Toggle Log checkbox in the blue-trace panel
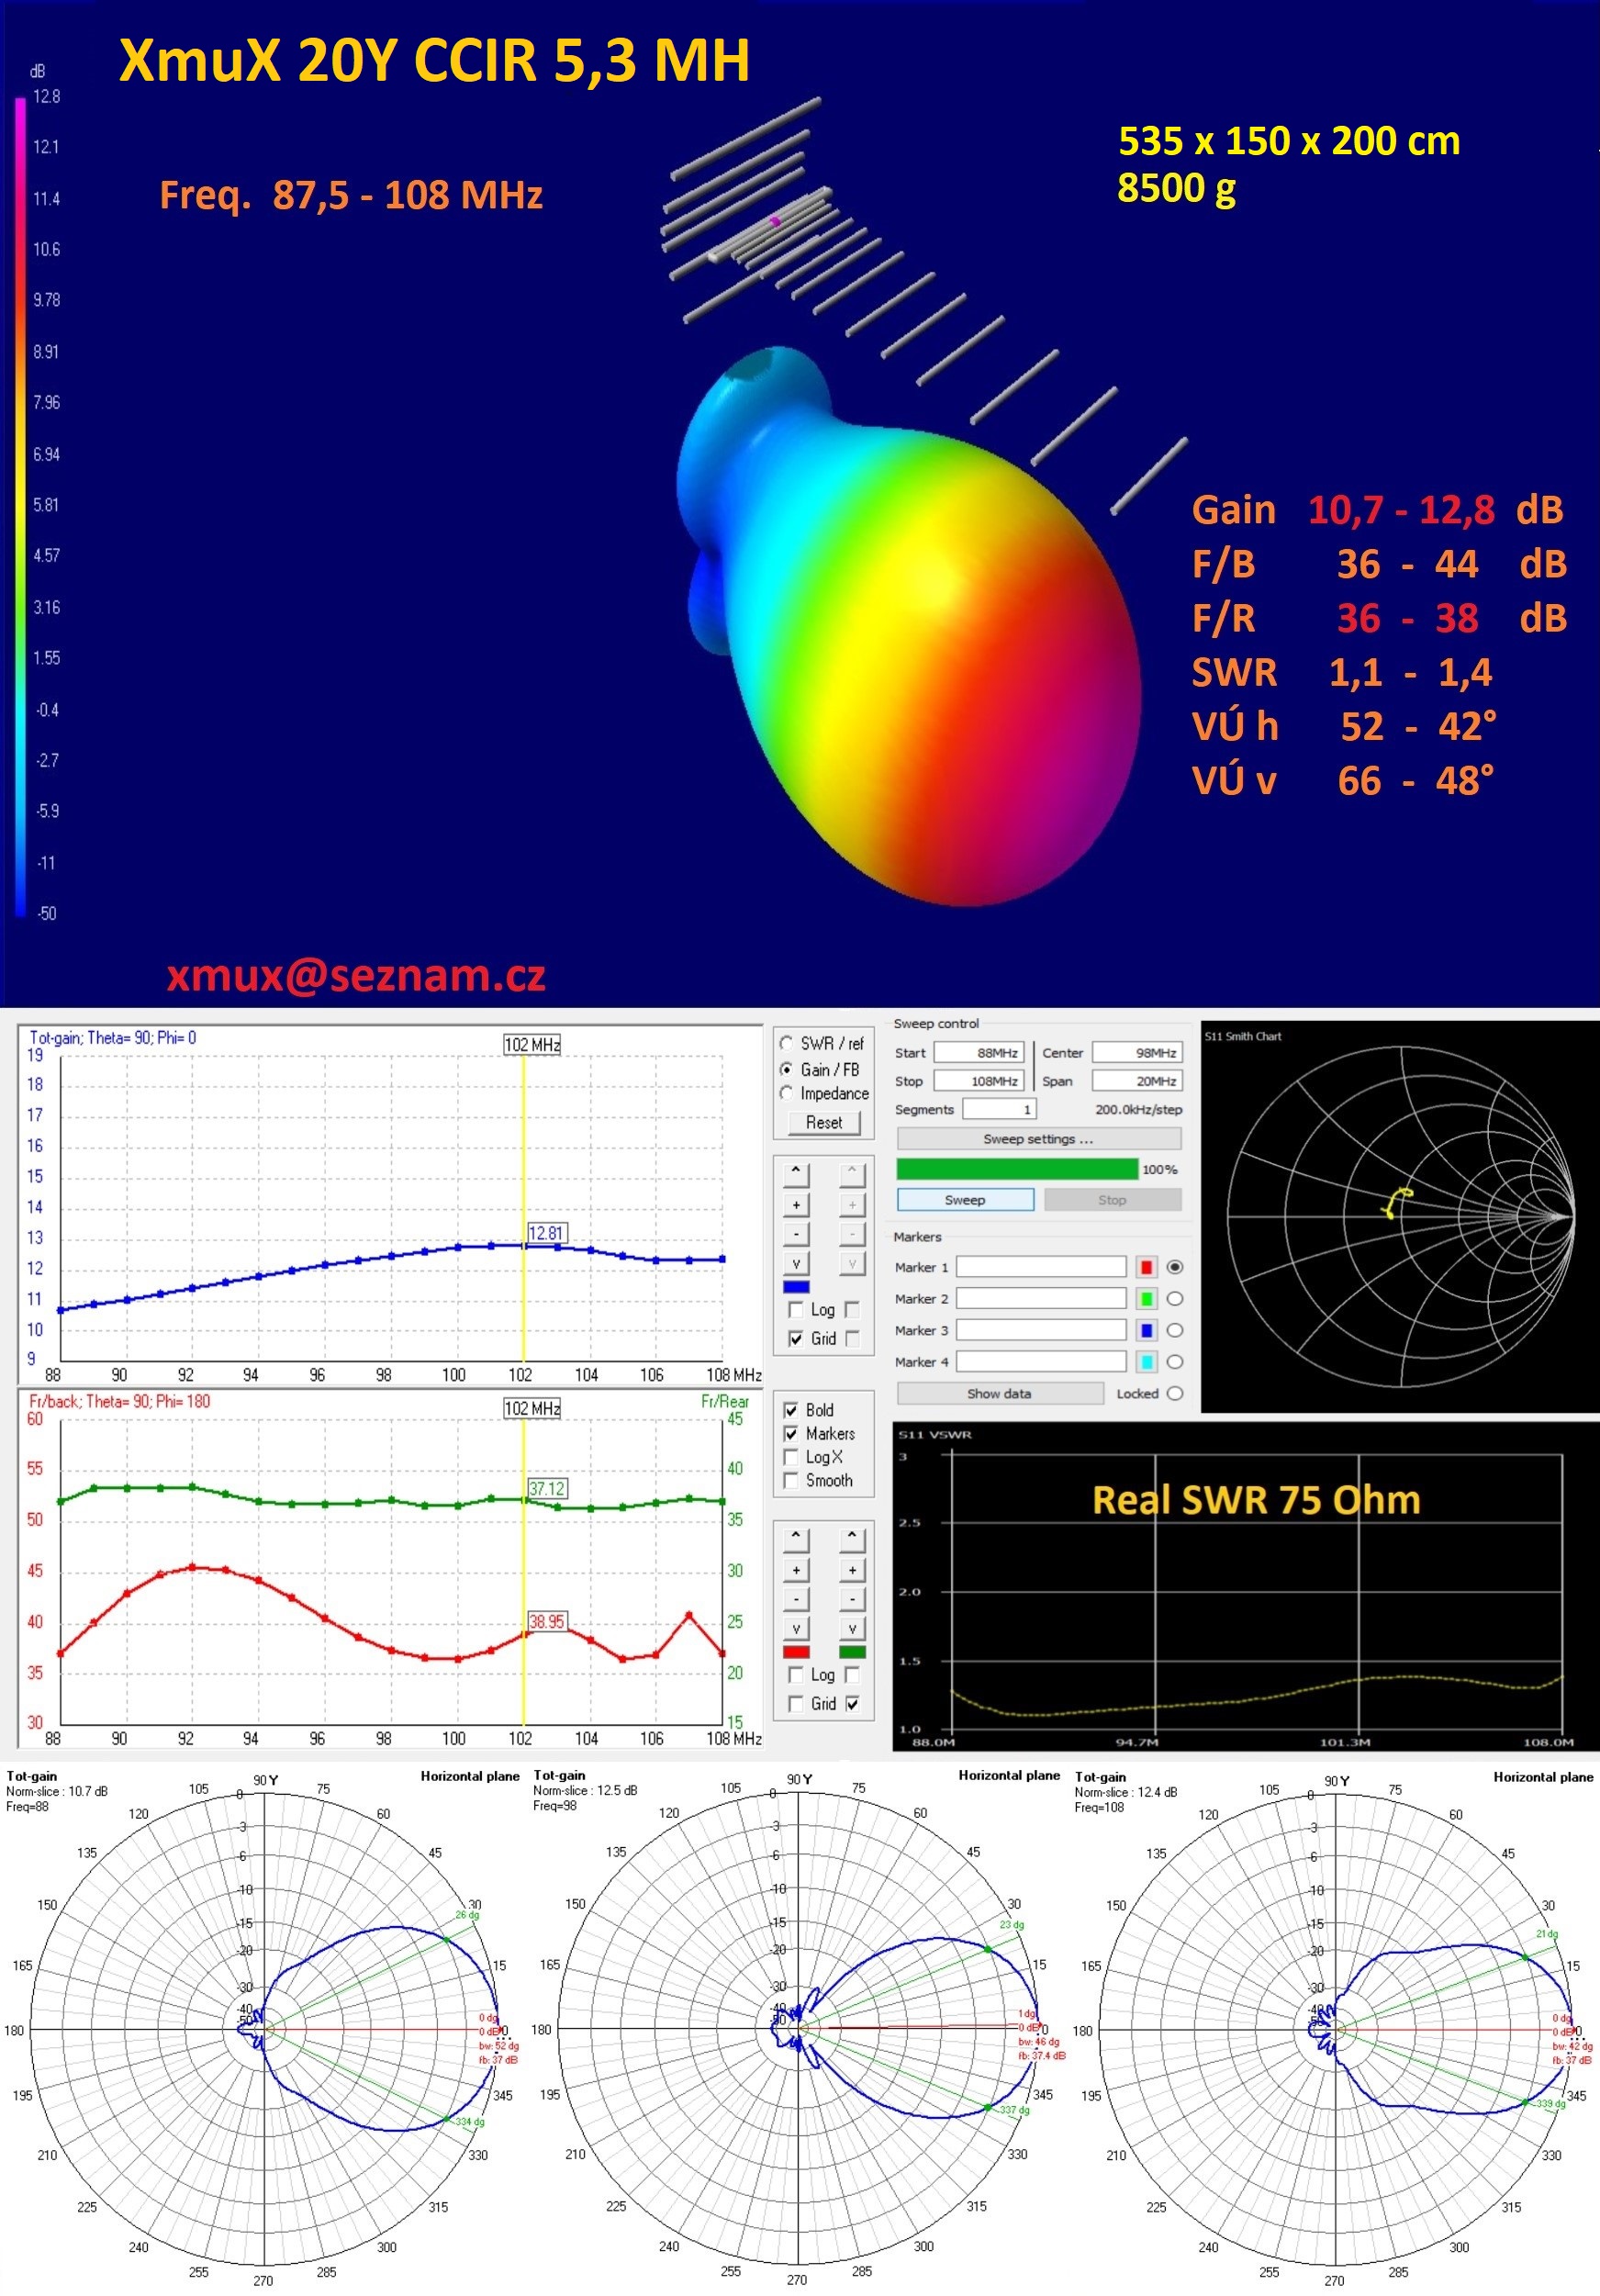Screen dimensions: 1600x2296 [x=796, y=1309]
